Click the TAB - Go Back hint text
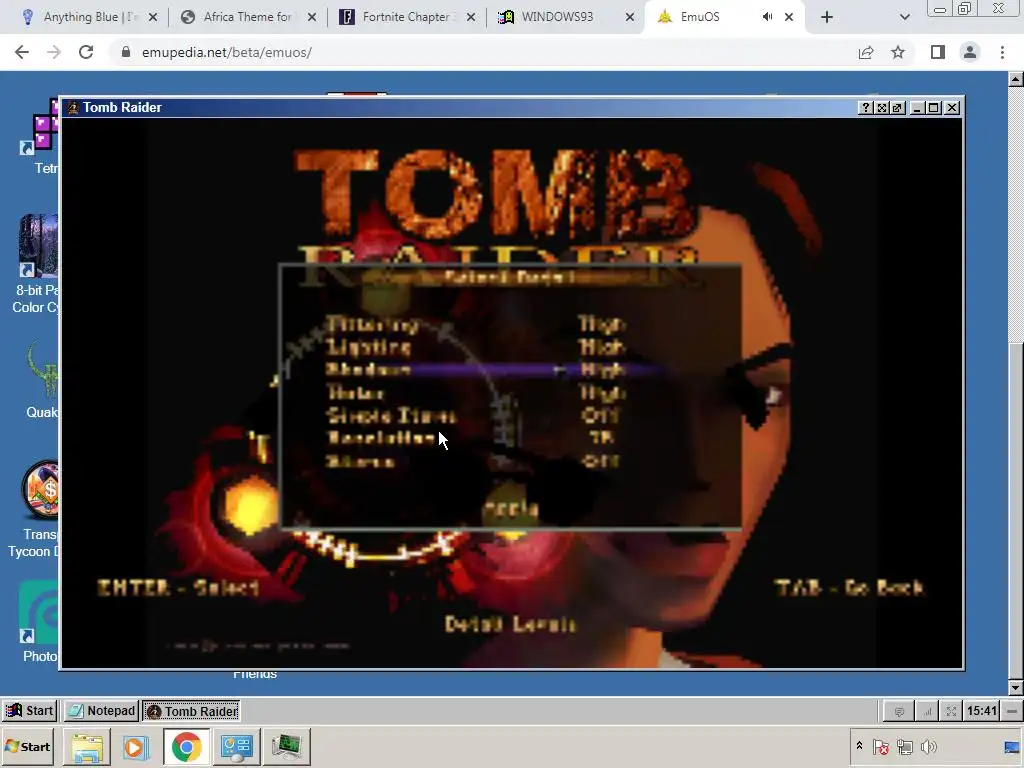 [x=849, y=588]
